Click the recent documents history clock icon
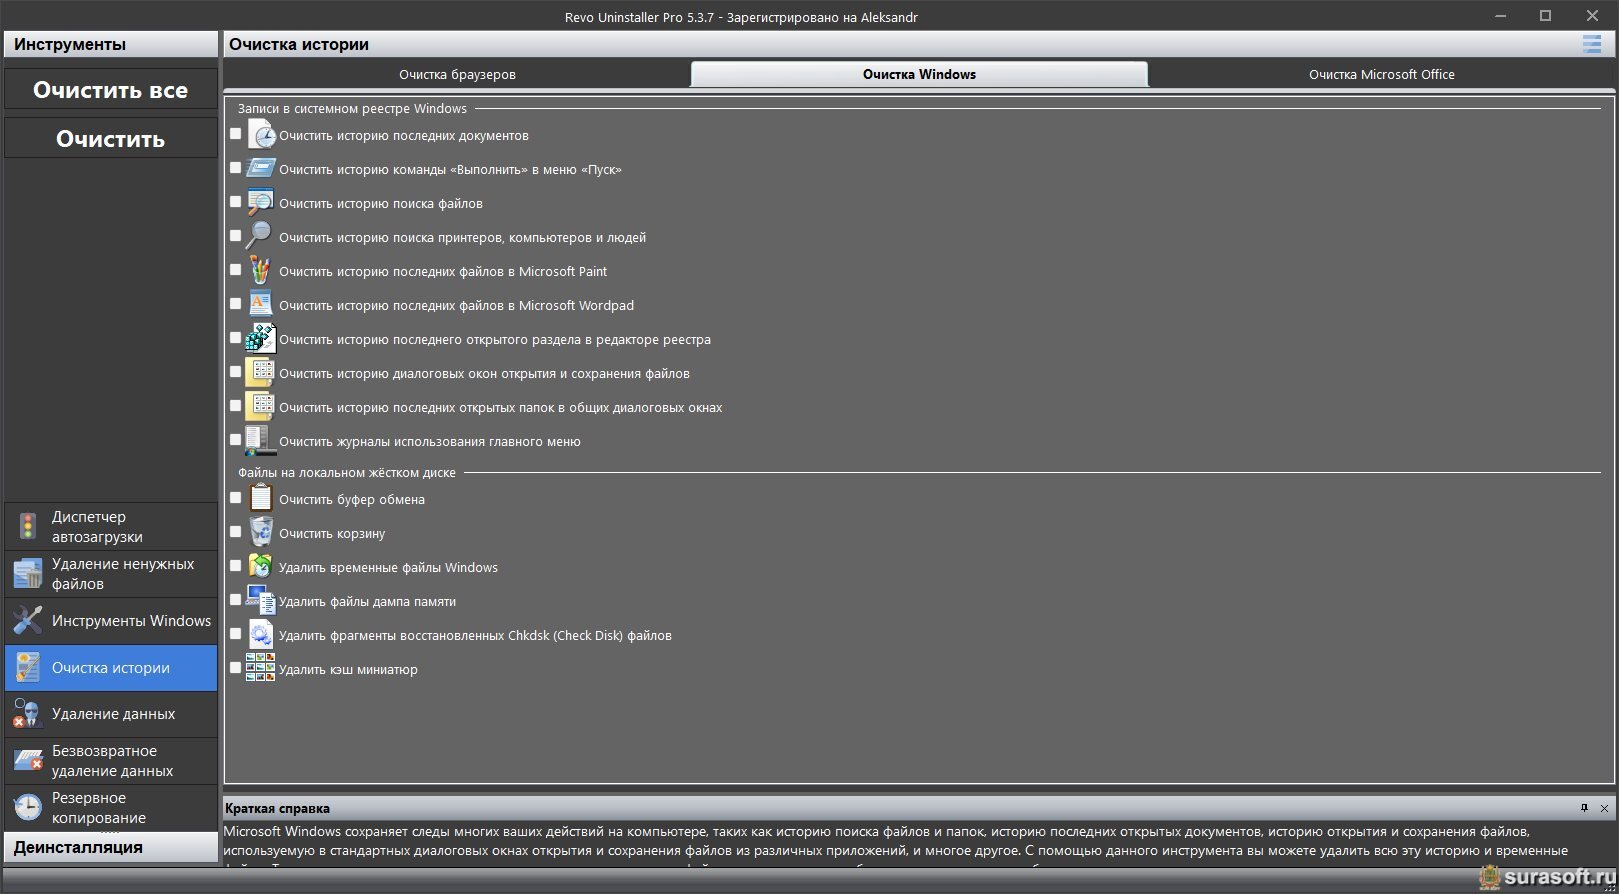1619x894 pixels. pyautogui.click(x=260, y=135)
